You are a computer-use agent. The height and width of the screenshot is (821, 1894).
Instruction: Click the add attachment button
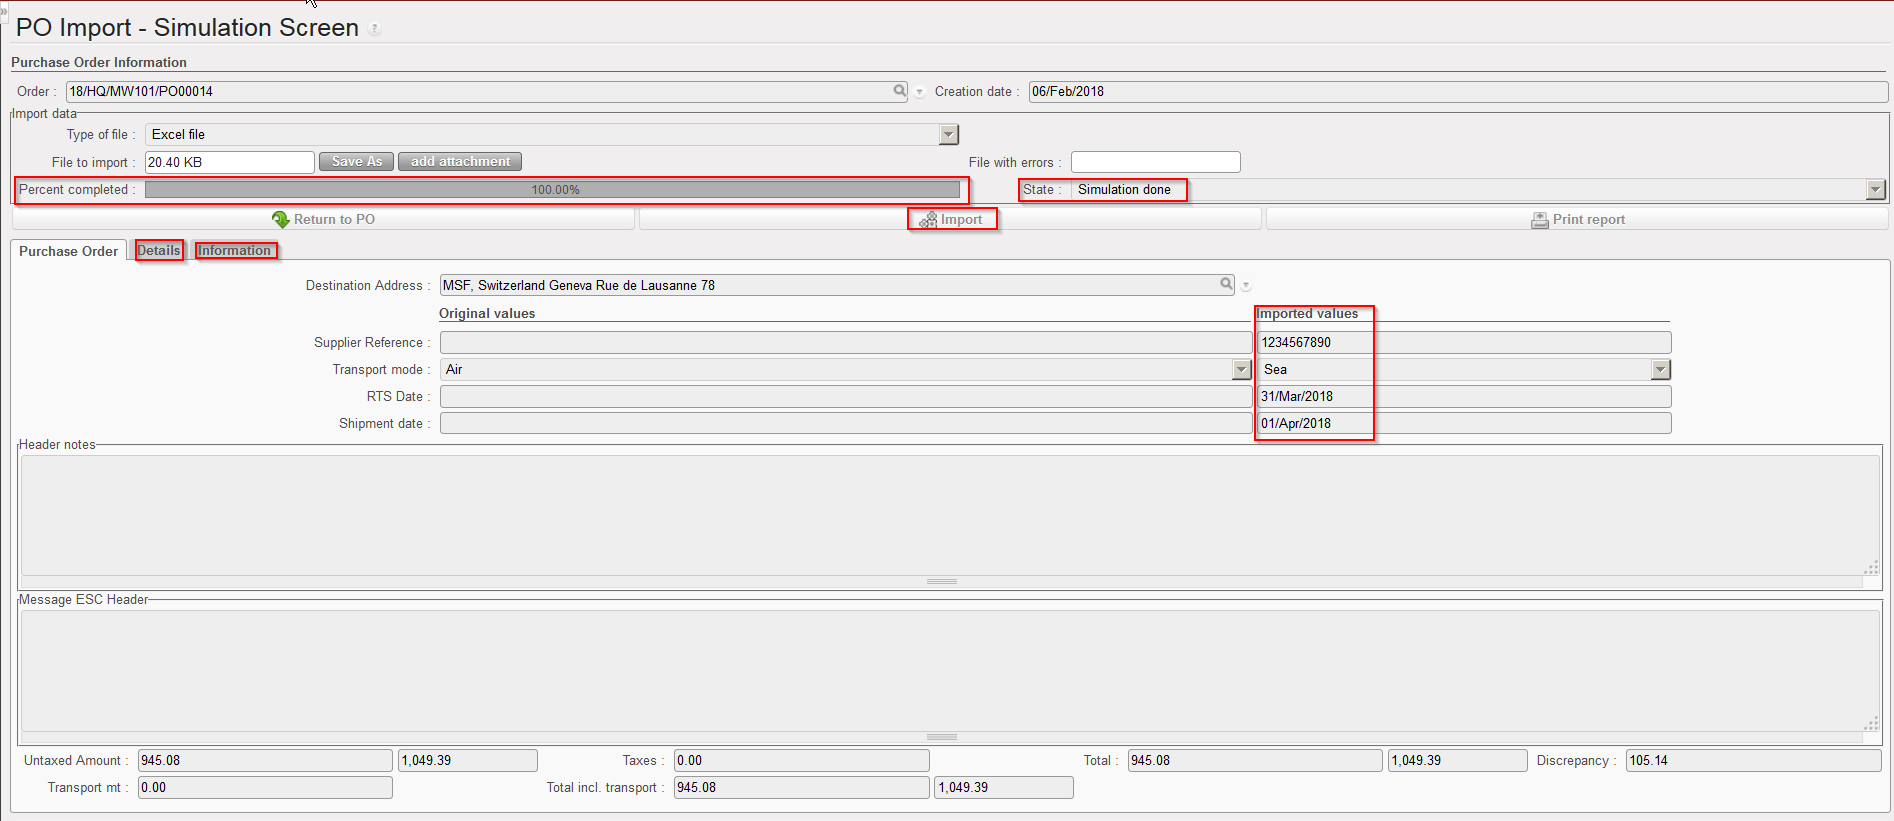(460, 162)
